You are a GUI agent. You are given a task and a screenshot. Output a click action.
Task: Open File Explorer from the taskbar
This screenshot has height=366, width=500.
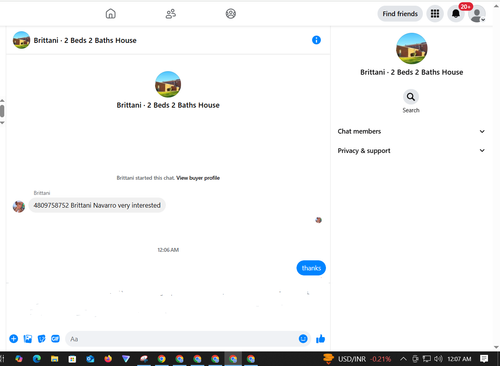click(x=54, y=359)
